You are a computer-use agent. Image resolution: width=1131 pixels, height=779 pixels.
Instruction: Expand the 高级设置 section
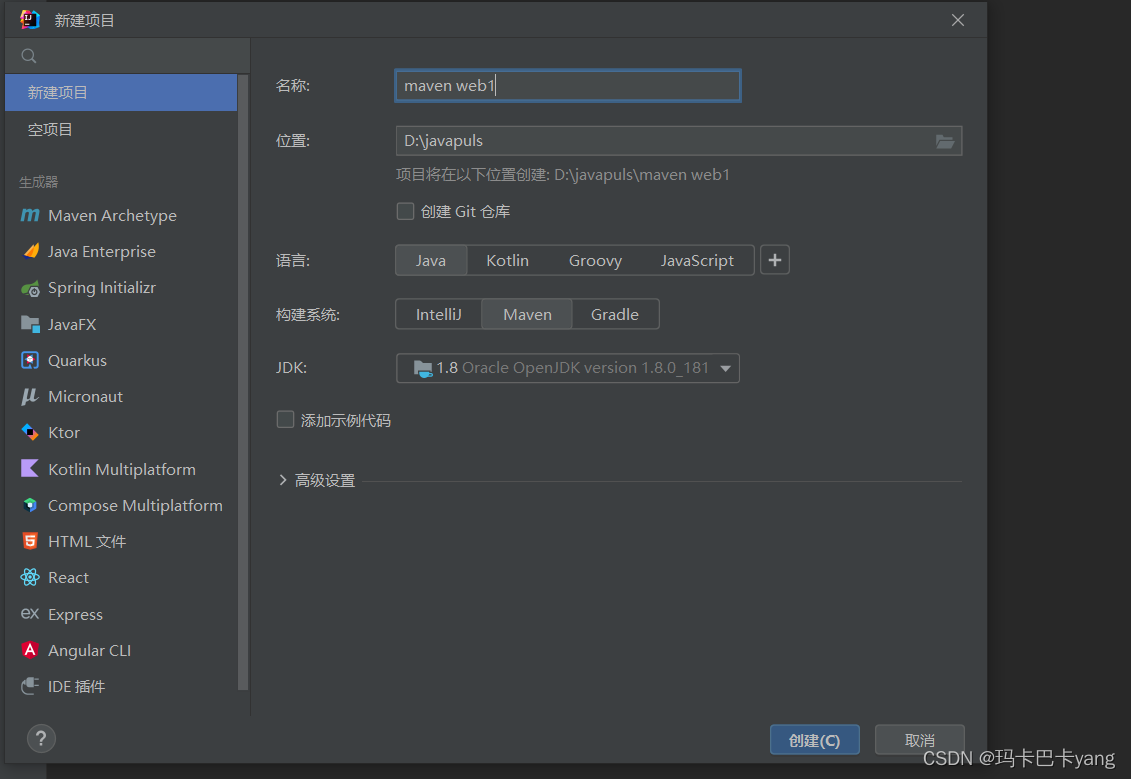tap(283, 480)
